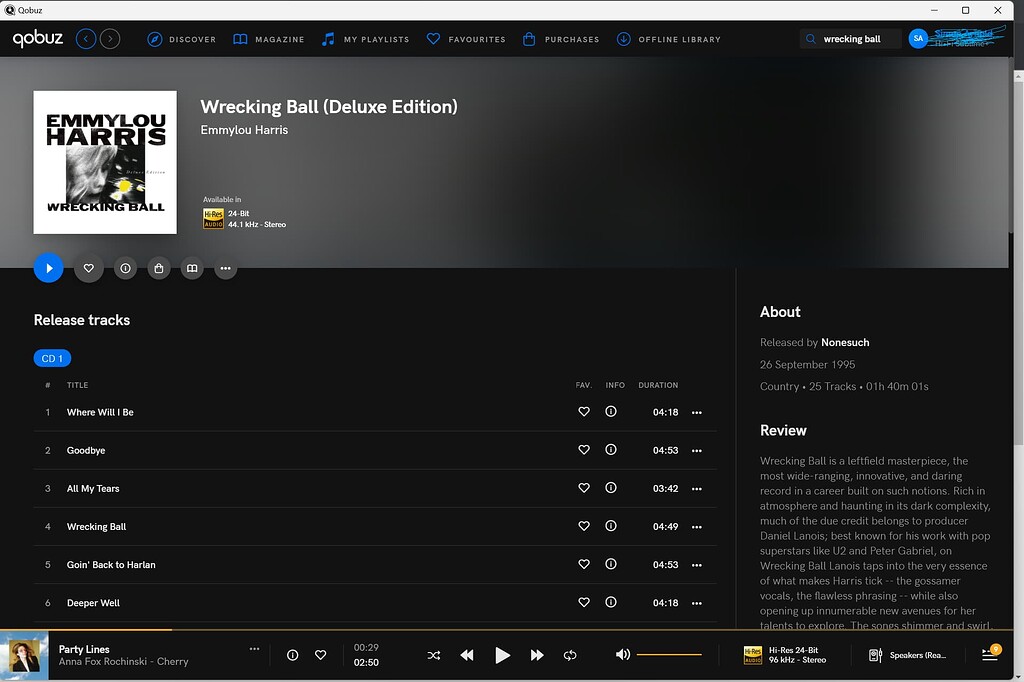Open the album booklet viewer
1024x682 pixels.
click(192, 268)
